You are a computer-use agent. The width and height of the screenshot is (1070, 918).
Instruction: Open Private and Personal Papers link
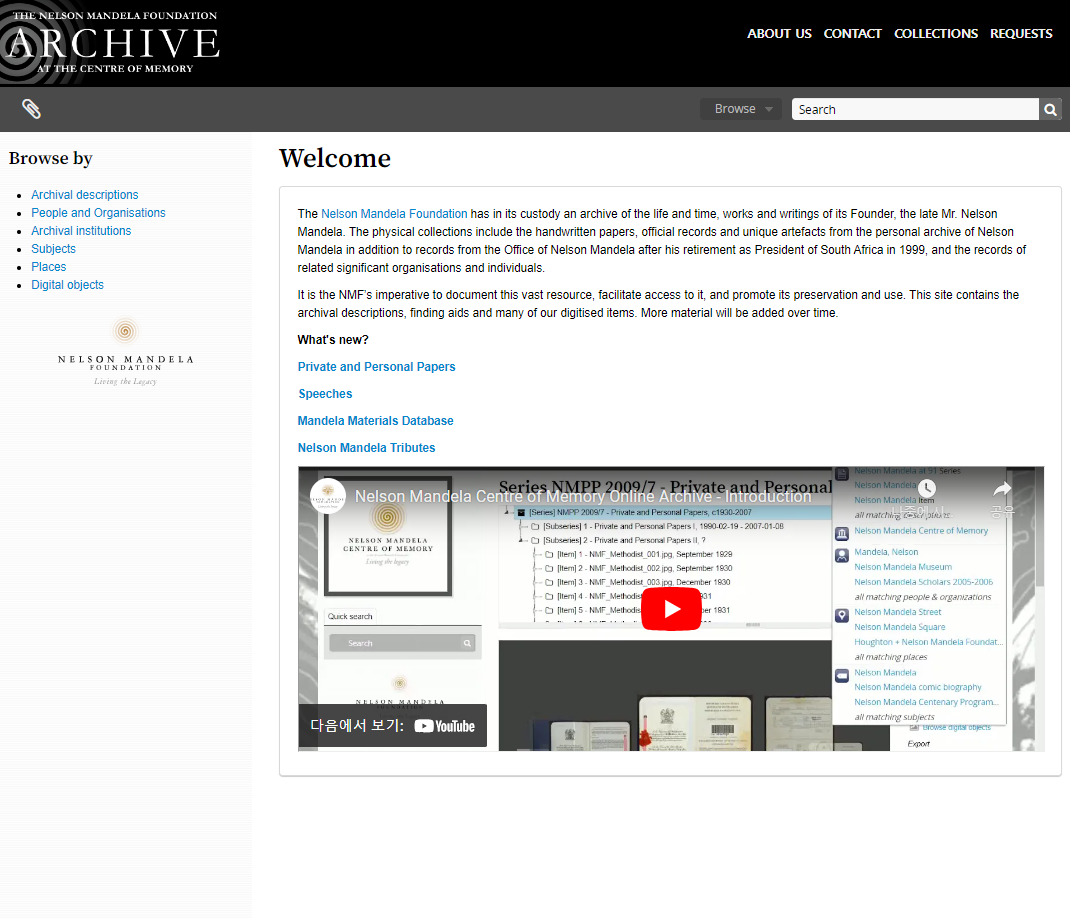click(x=376, y=367)
